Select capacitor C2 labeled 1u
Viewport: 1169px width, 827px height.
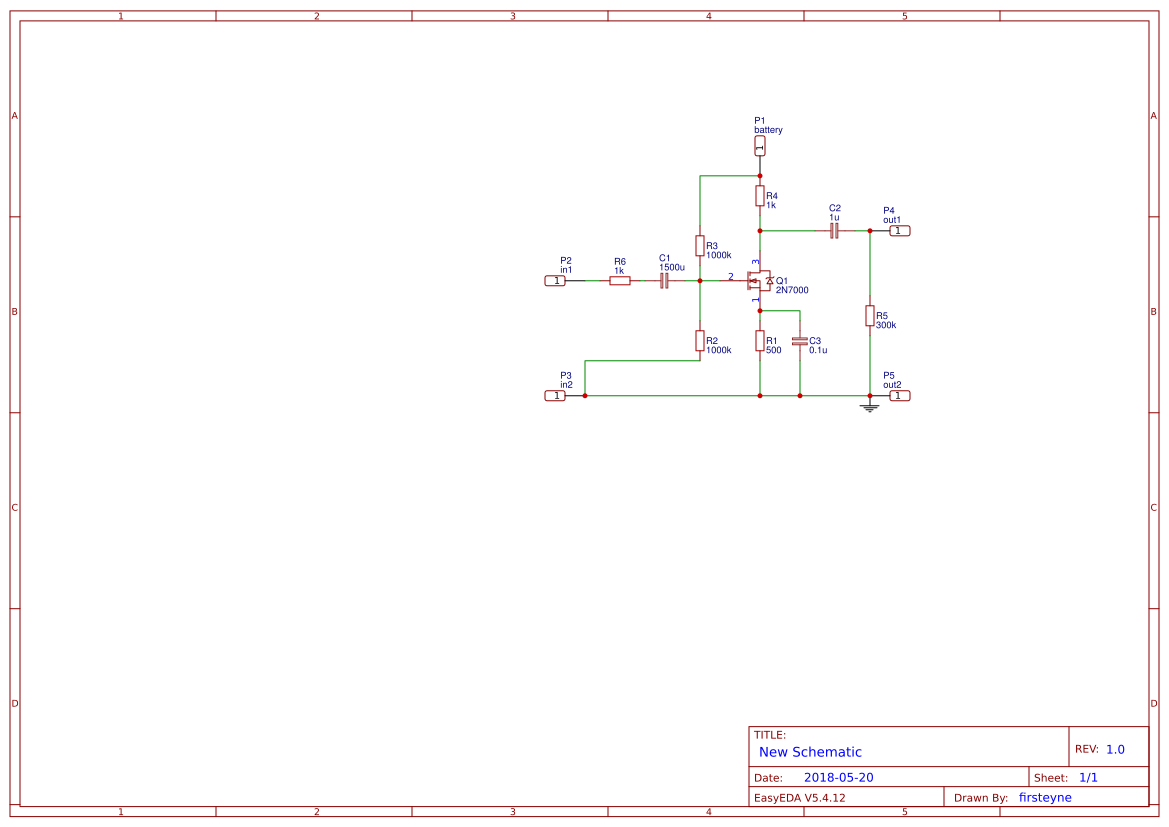833,230
